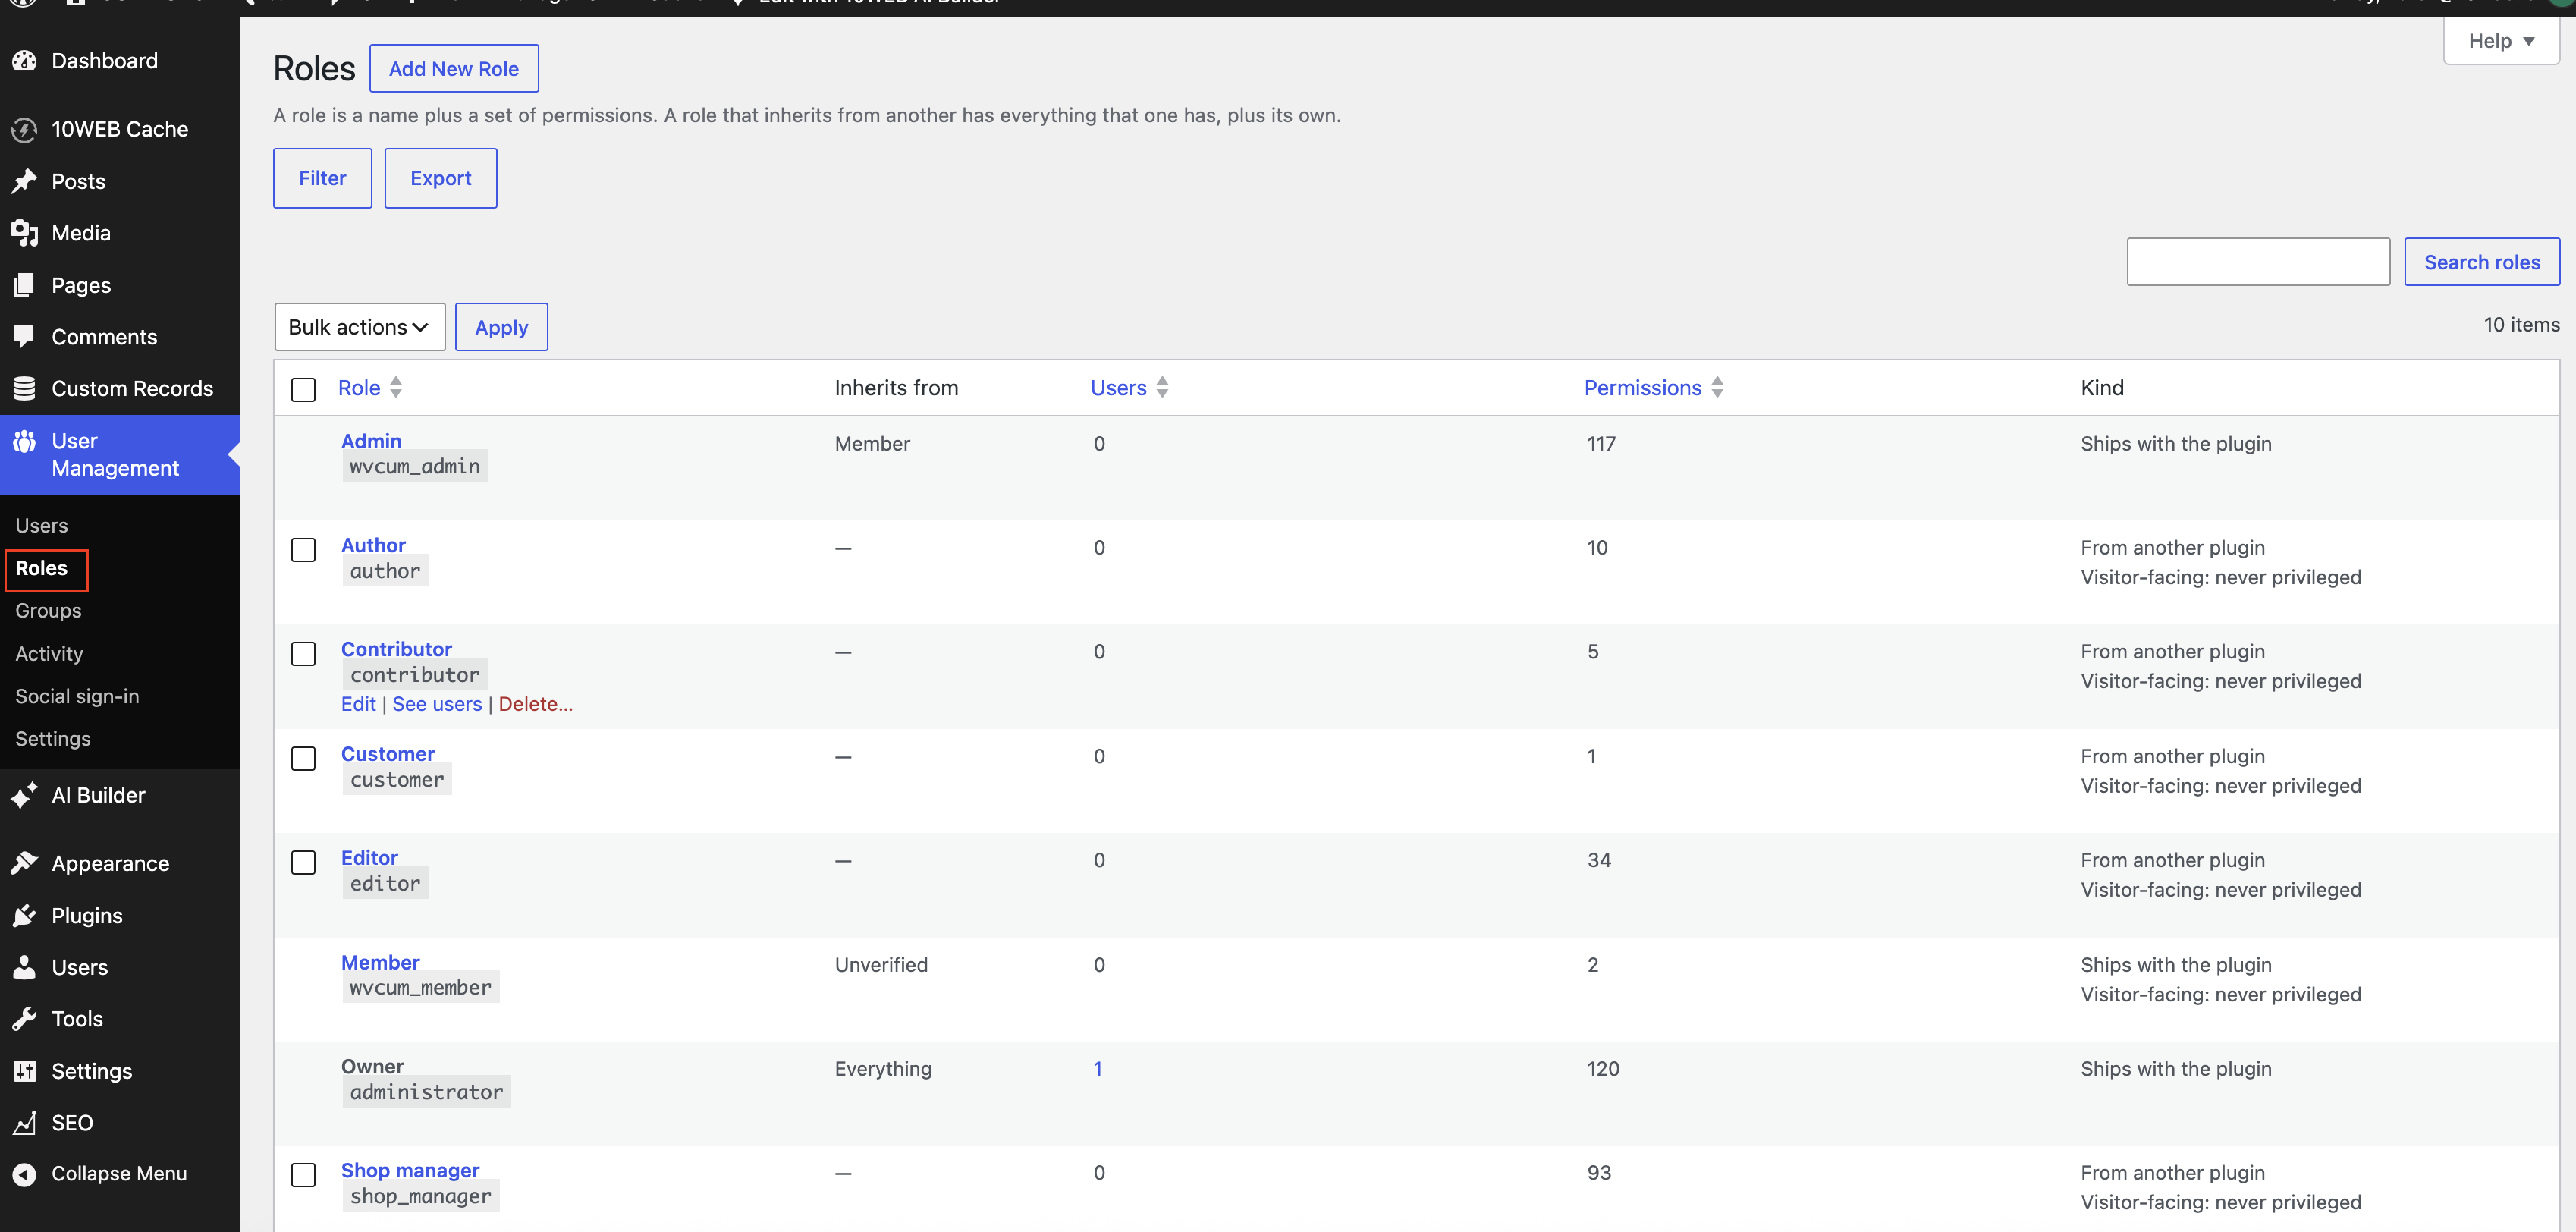Viewport: 2576px width, 1232px height.
Task: Click the search roles text field
Action: (x=2258, y=262)
